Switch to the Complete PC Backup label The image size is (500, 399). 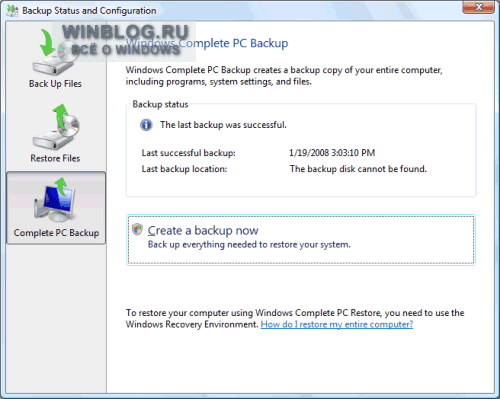56,233
